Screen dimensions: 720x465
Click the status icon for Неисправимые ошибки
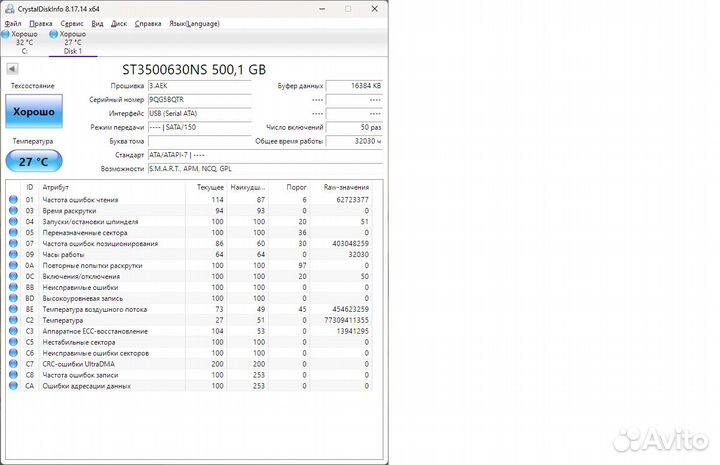point(13,287)
